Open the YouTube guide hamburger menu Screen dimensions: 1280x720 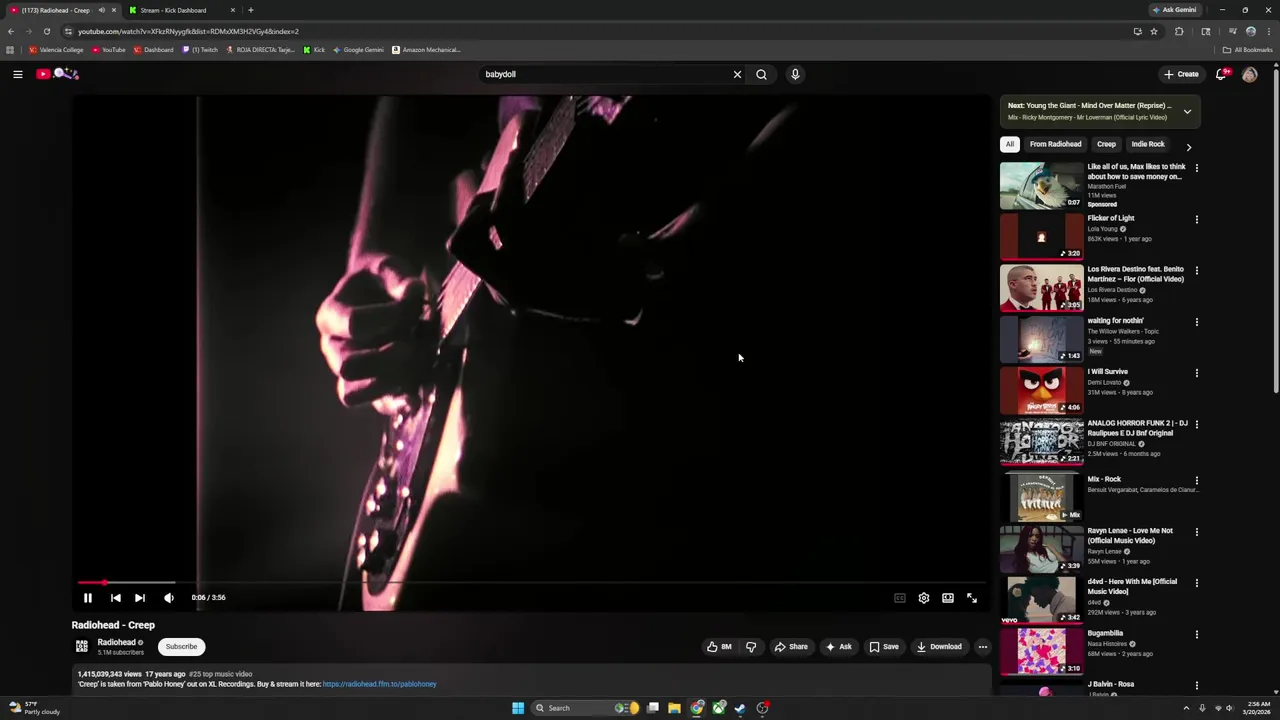pos(17,74)
